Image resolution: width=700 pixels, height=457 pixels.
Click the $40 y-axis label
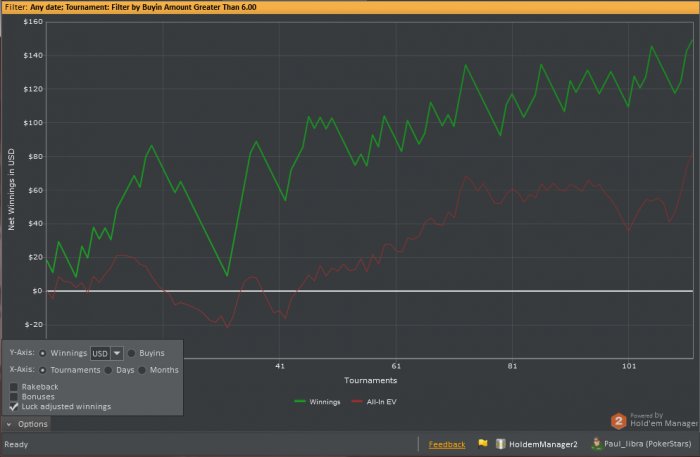(x=35, y=223)
